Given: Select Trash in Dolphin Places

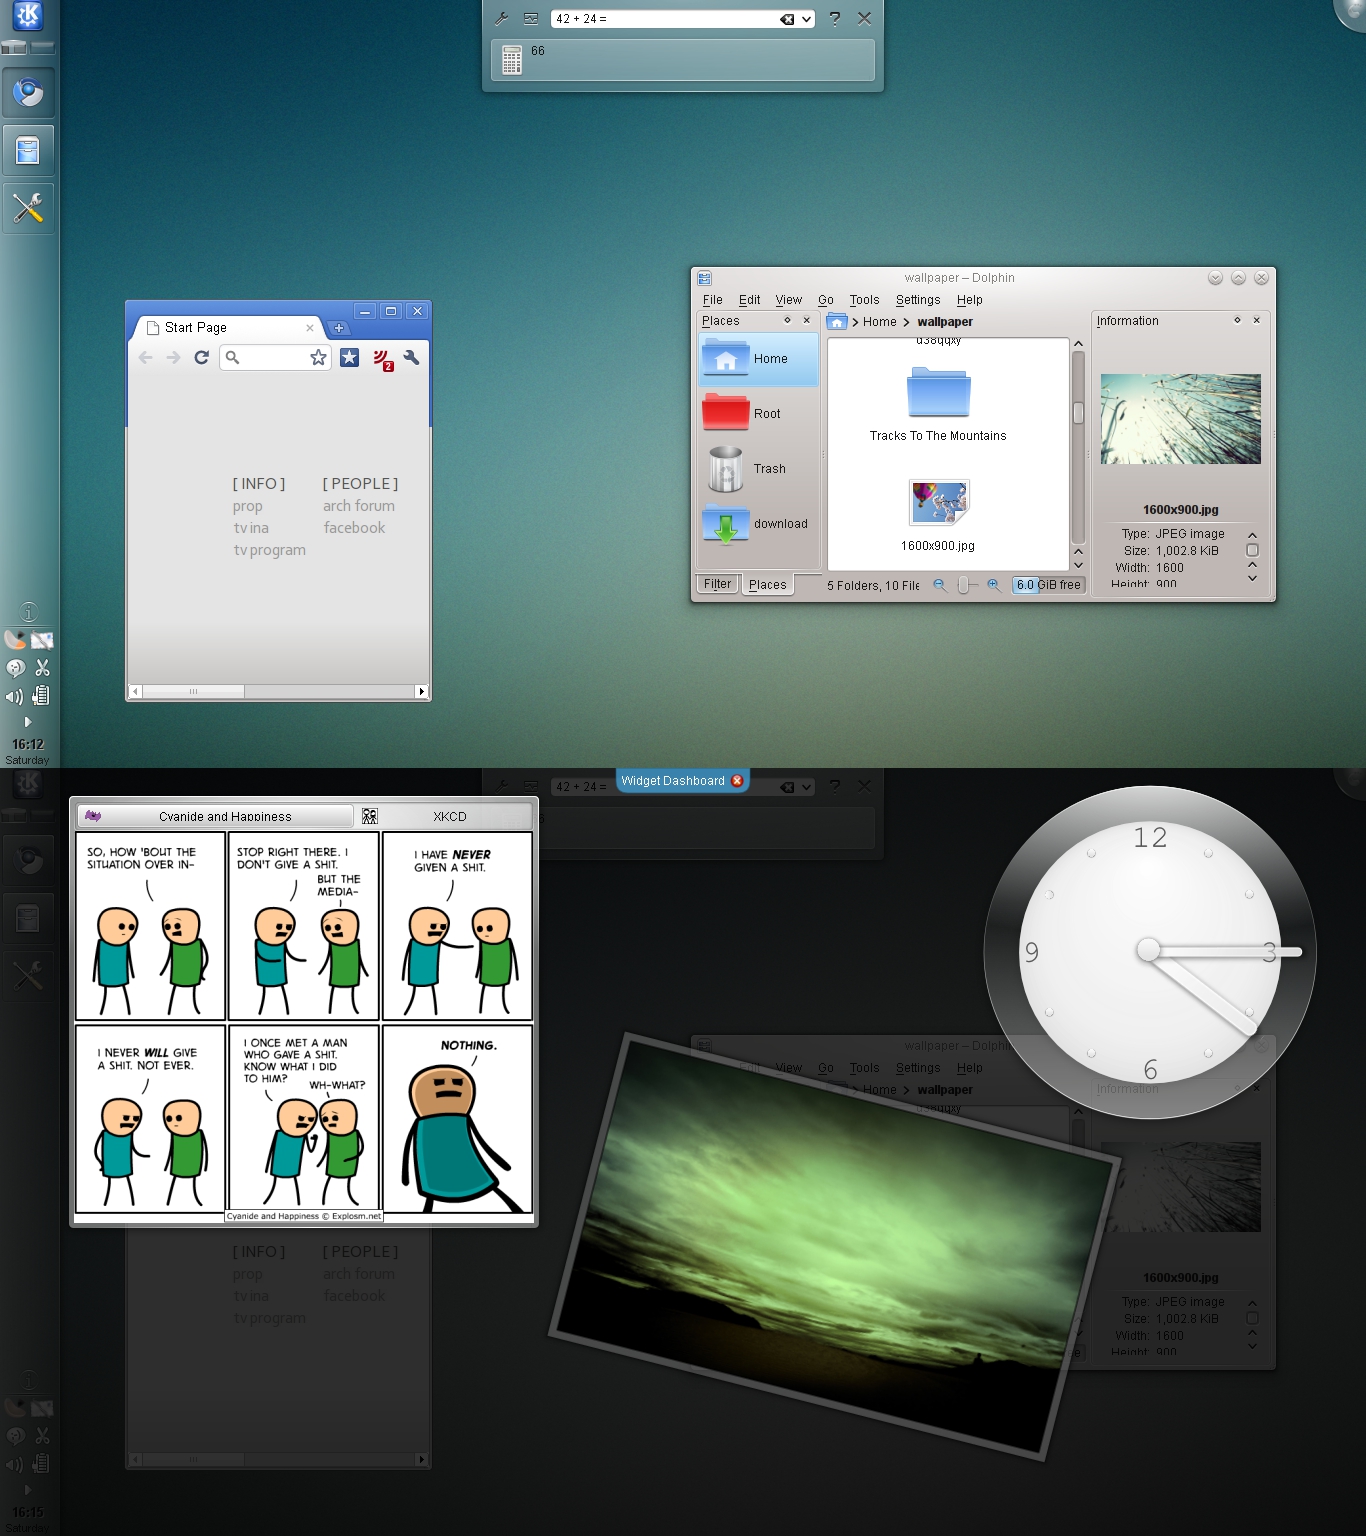Looking at the screenshot, I should click(758, 469).
